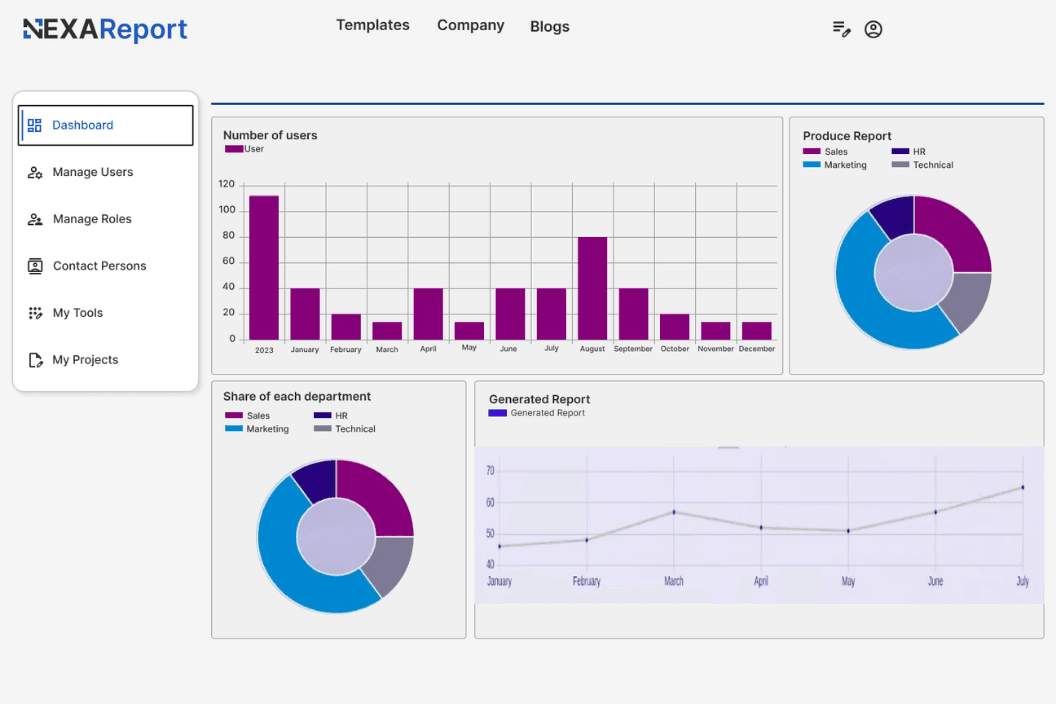Select the Dashboard icon in the sidebar
Screen dimensions: 1056x704
point(35,125)
